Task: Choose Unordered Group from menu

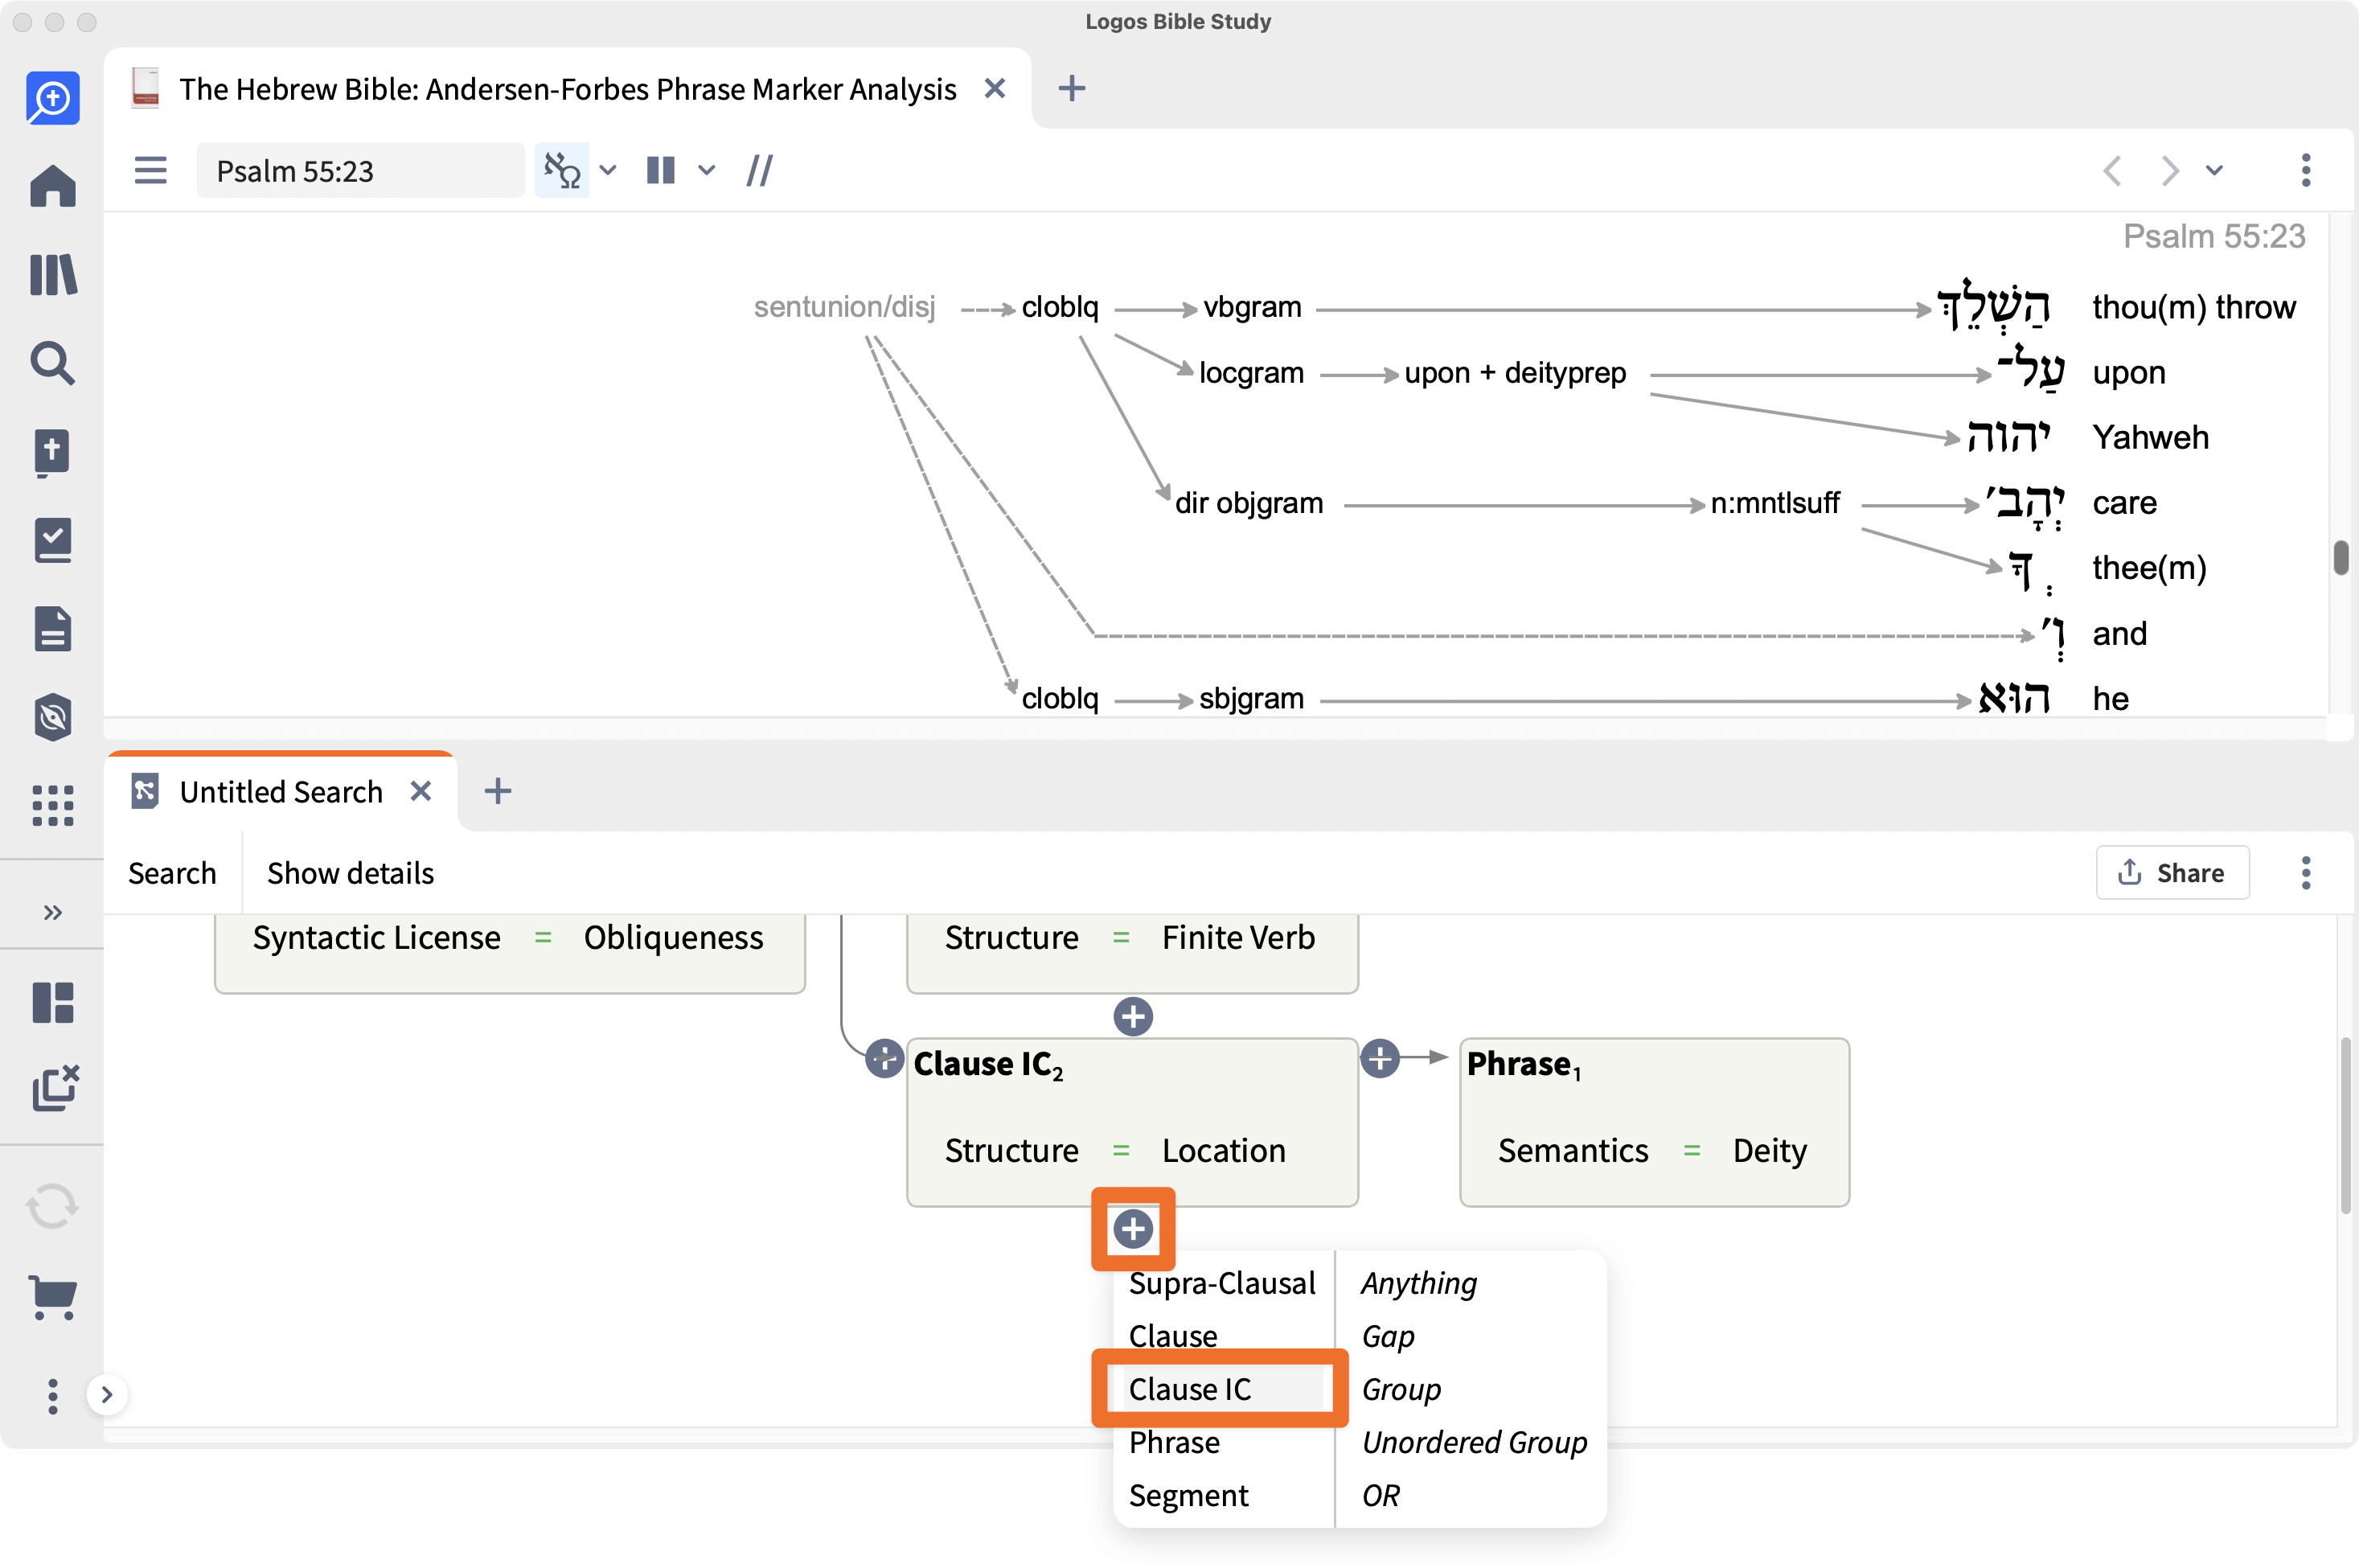Action: coord(1474,1442)
